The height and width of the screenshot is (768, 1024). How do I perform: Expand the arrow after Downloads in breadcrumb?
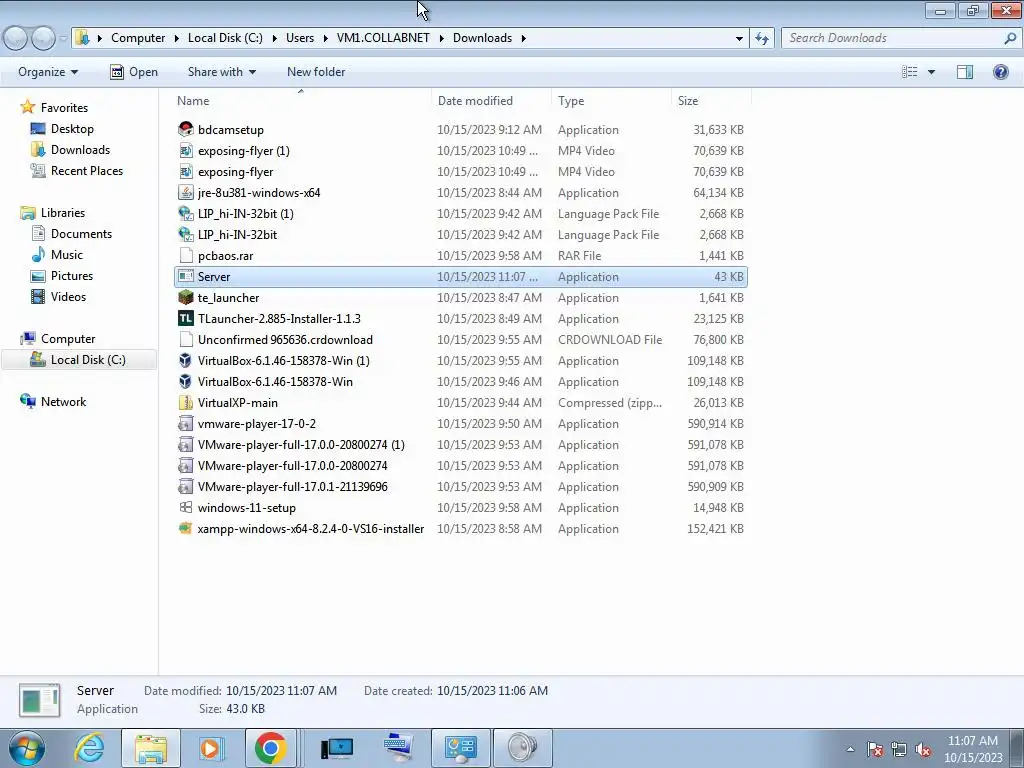[523, 38]
